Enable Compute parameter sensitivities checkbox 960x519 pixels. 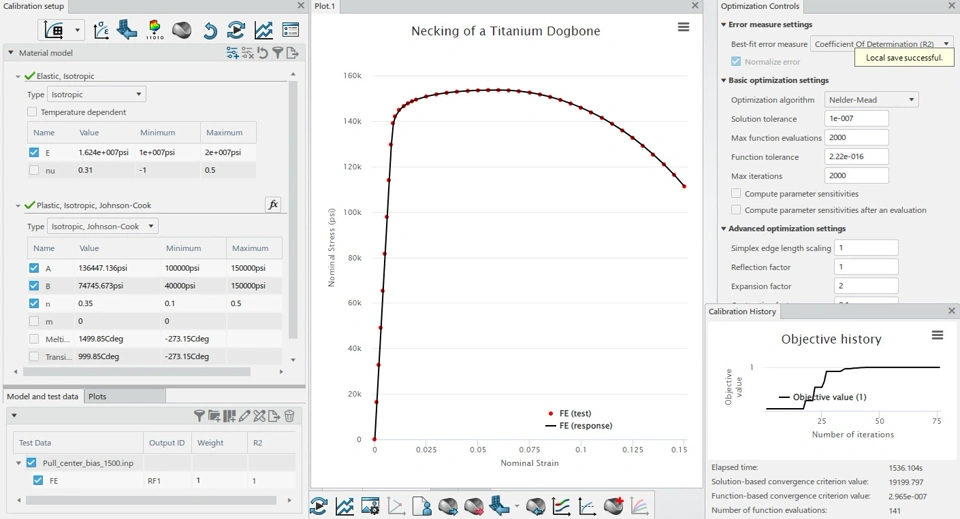pyautogui.click(x=736, y=193)
